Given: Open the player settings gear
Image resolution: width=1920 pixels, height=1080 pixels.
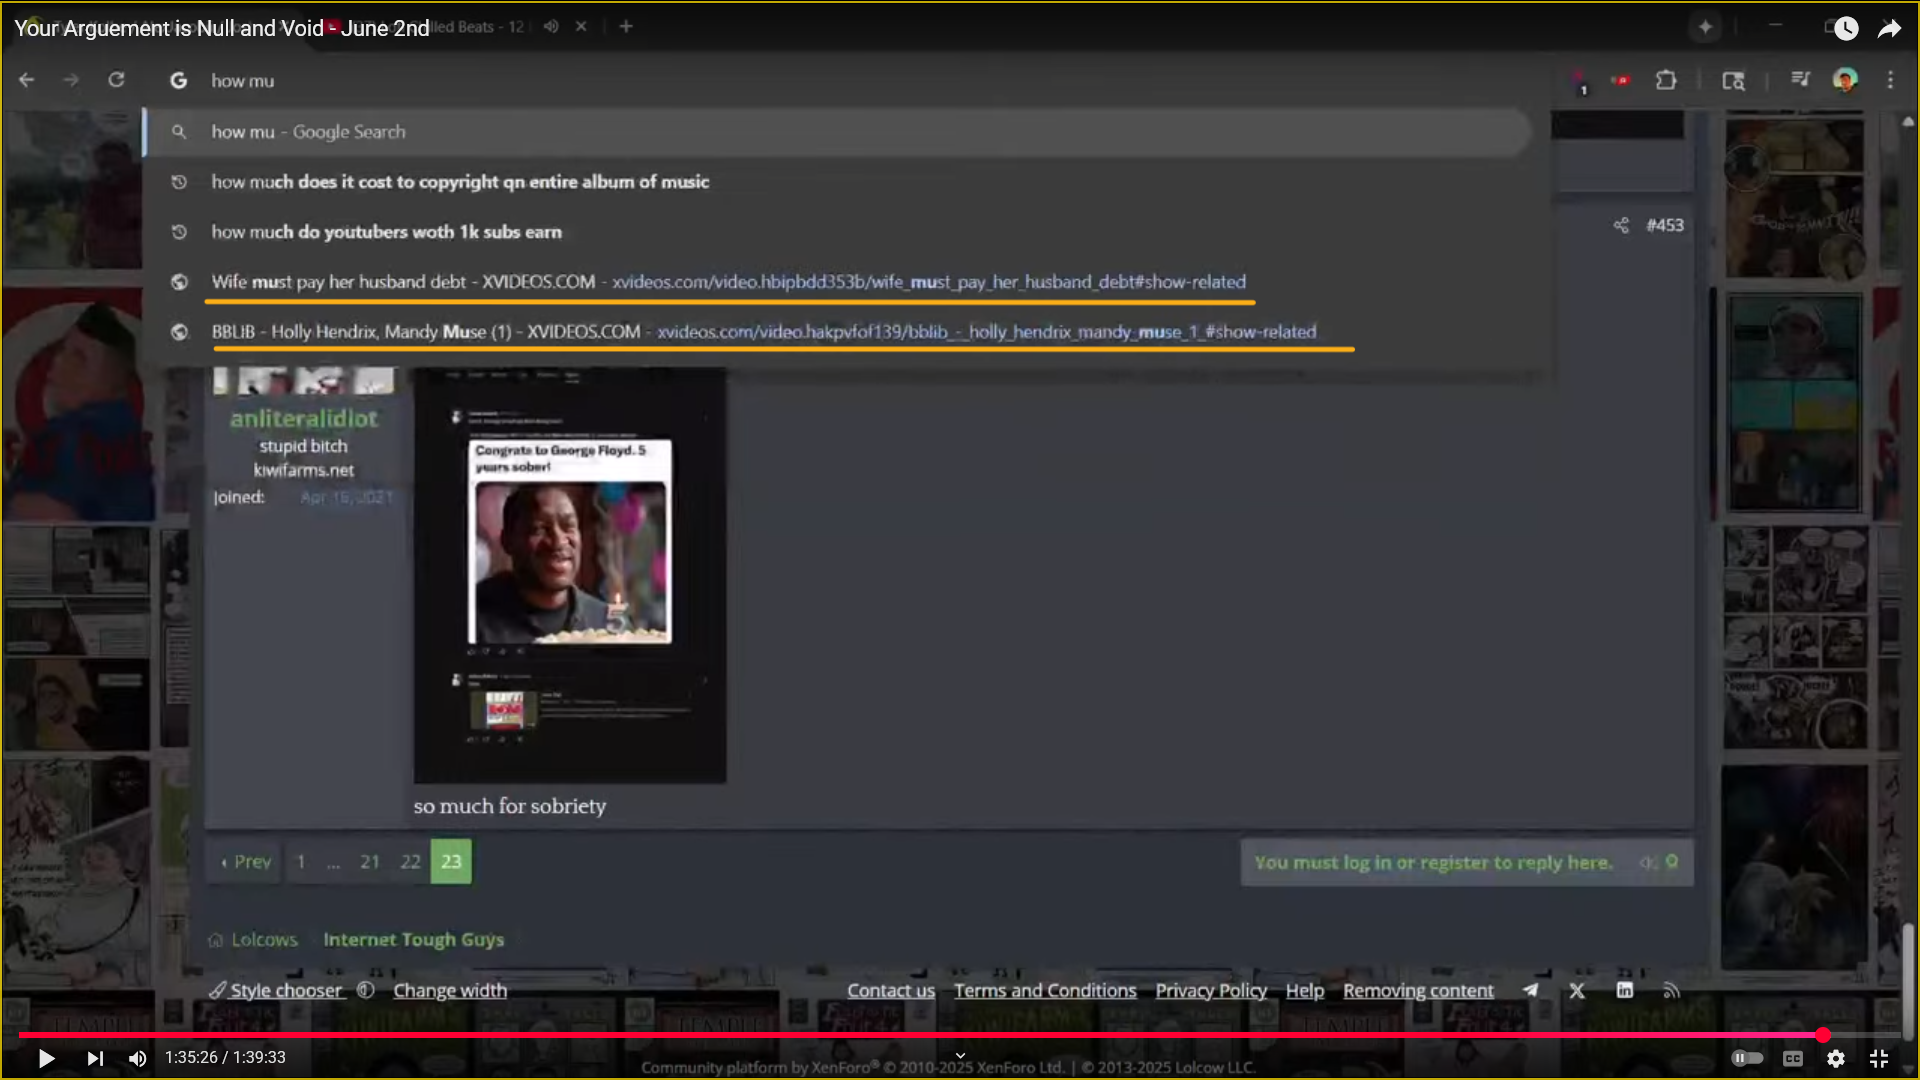Looking at the screenshot, I should 1836,1058.
